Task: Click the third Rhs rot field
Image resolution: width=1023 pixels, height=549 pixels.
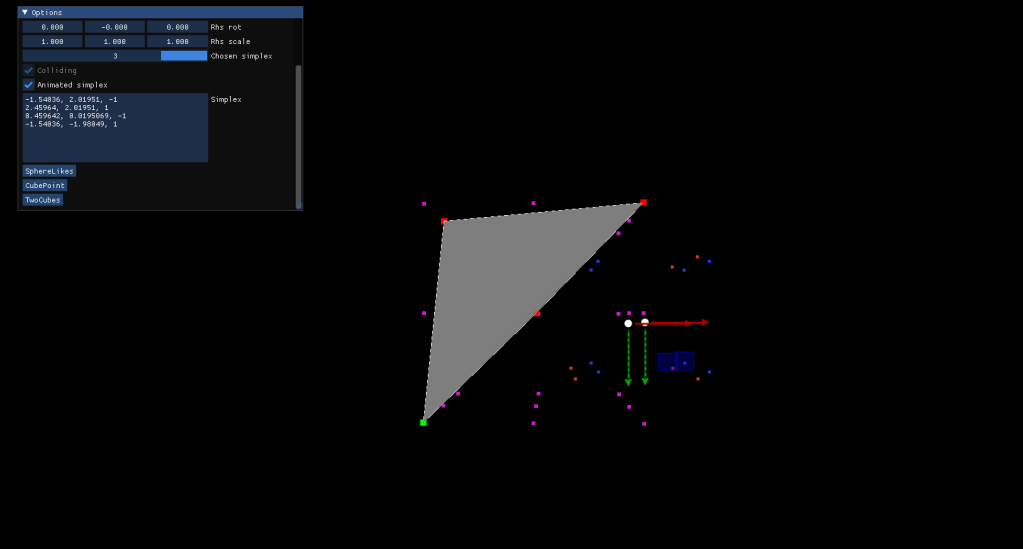Action: tap(177, 27)
